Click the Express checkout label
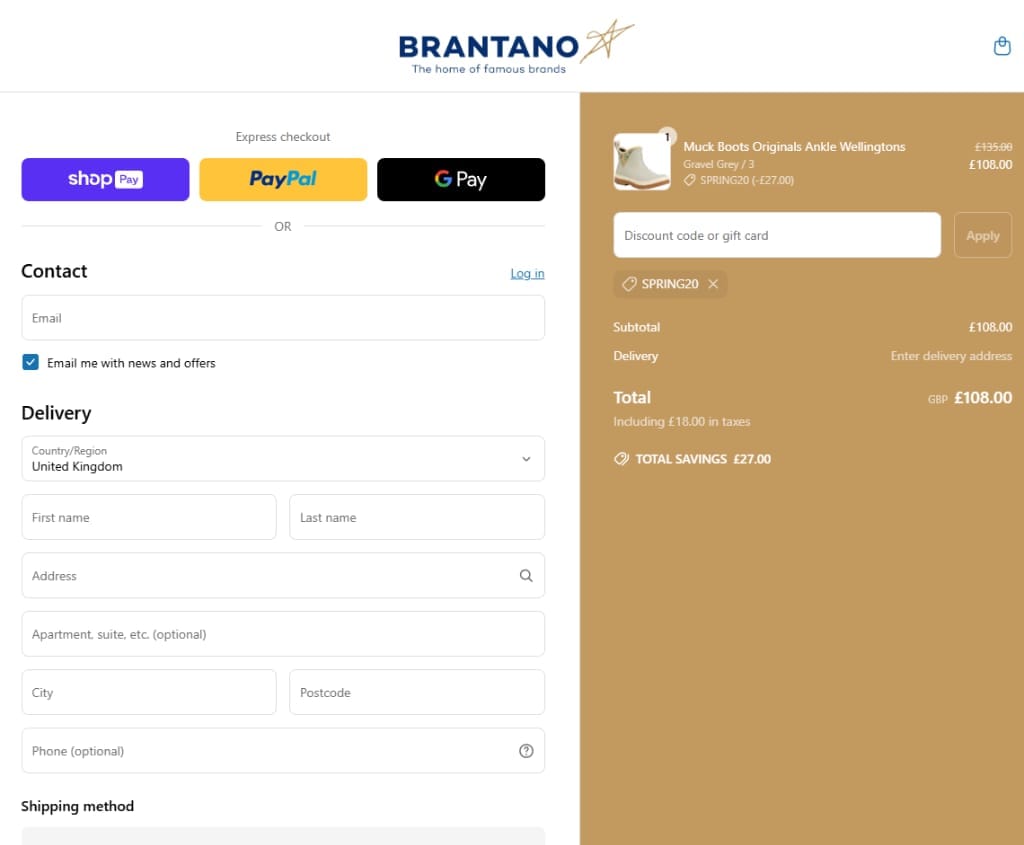The width and height of the screenshot is (1024, 845). pyautogui.click(x=283, y=136)
